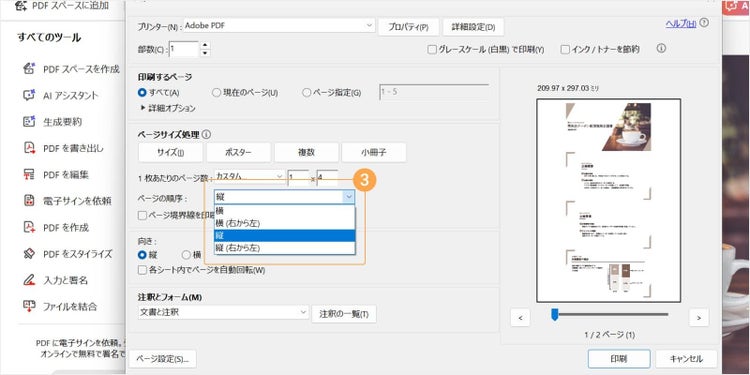This screenshot has width=750, height=375.
Task: Click the プロパティ button
Action: pyautogui.click(x=408, y=27)
